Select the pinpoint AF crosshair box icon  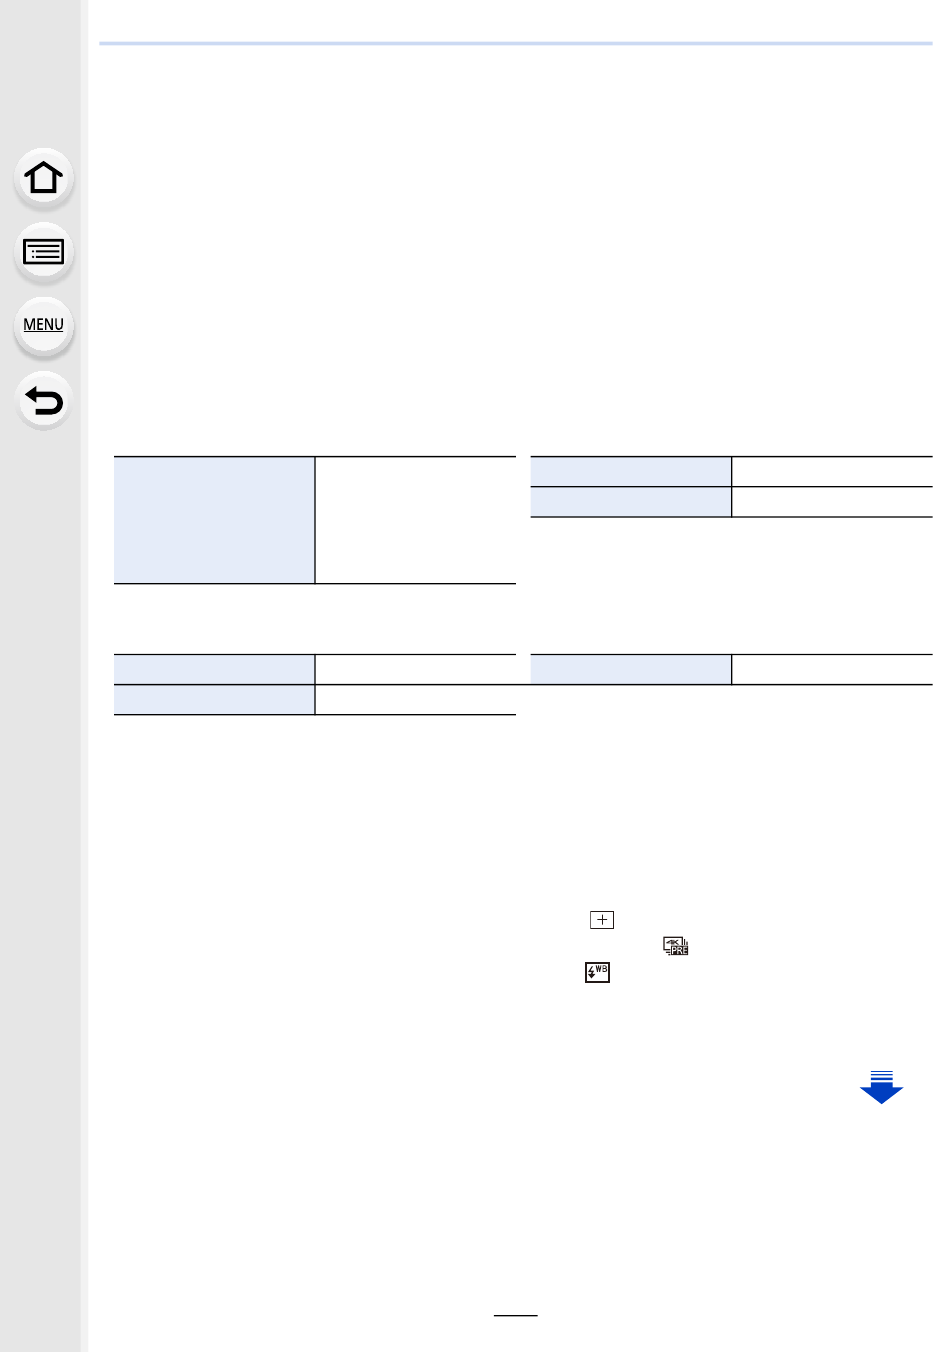(x=602, y=920)
